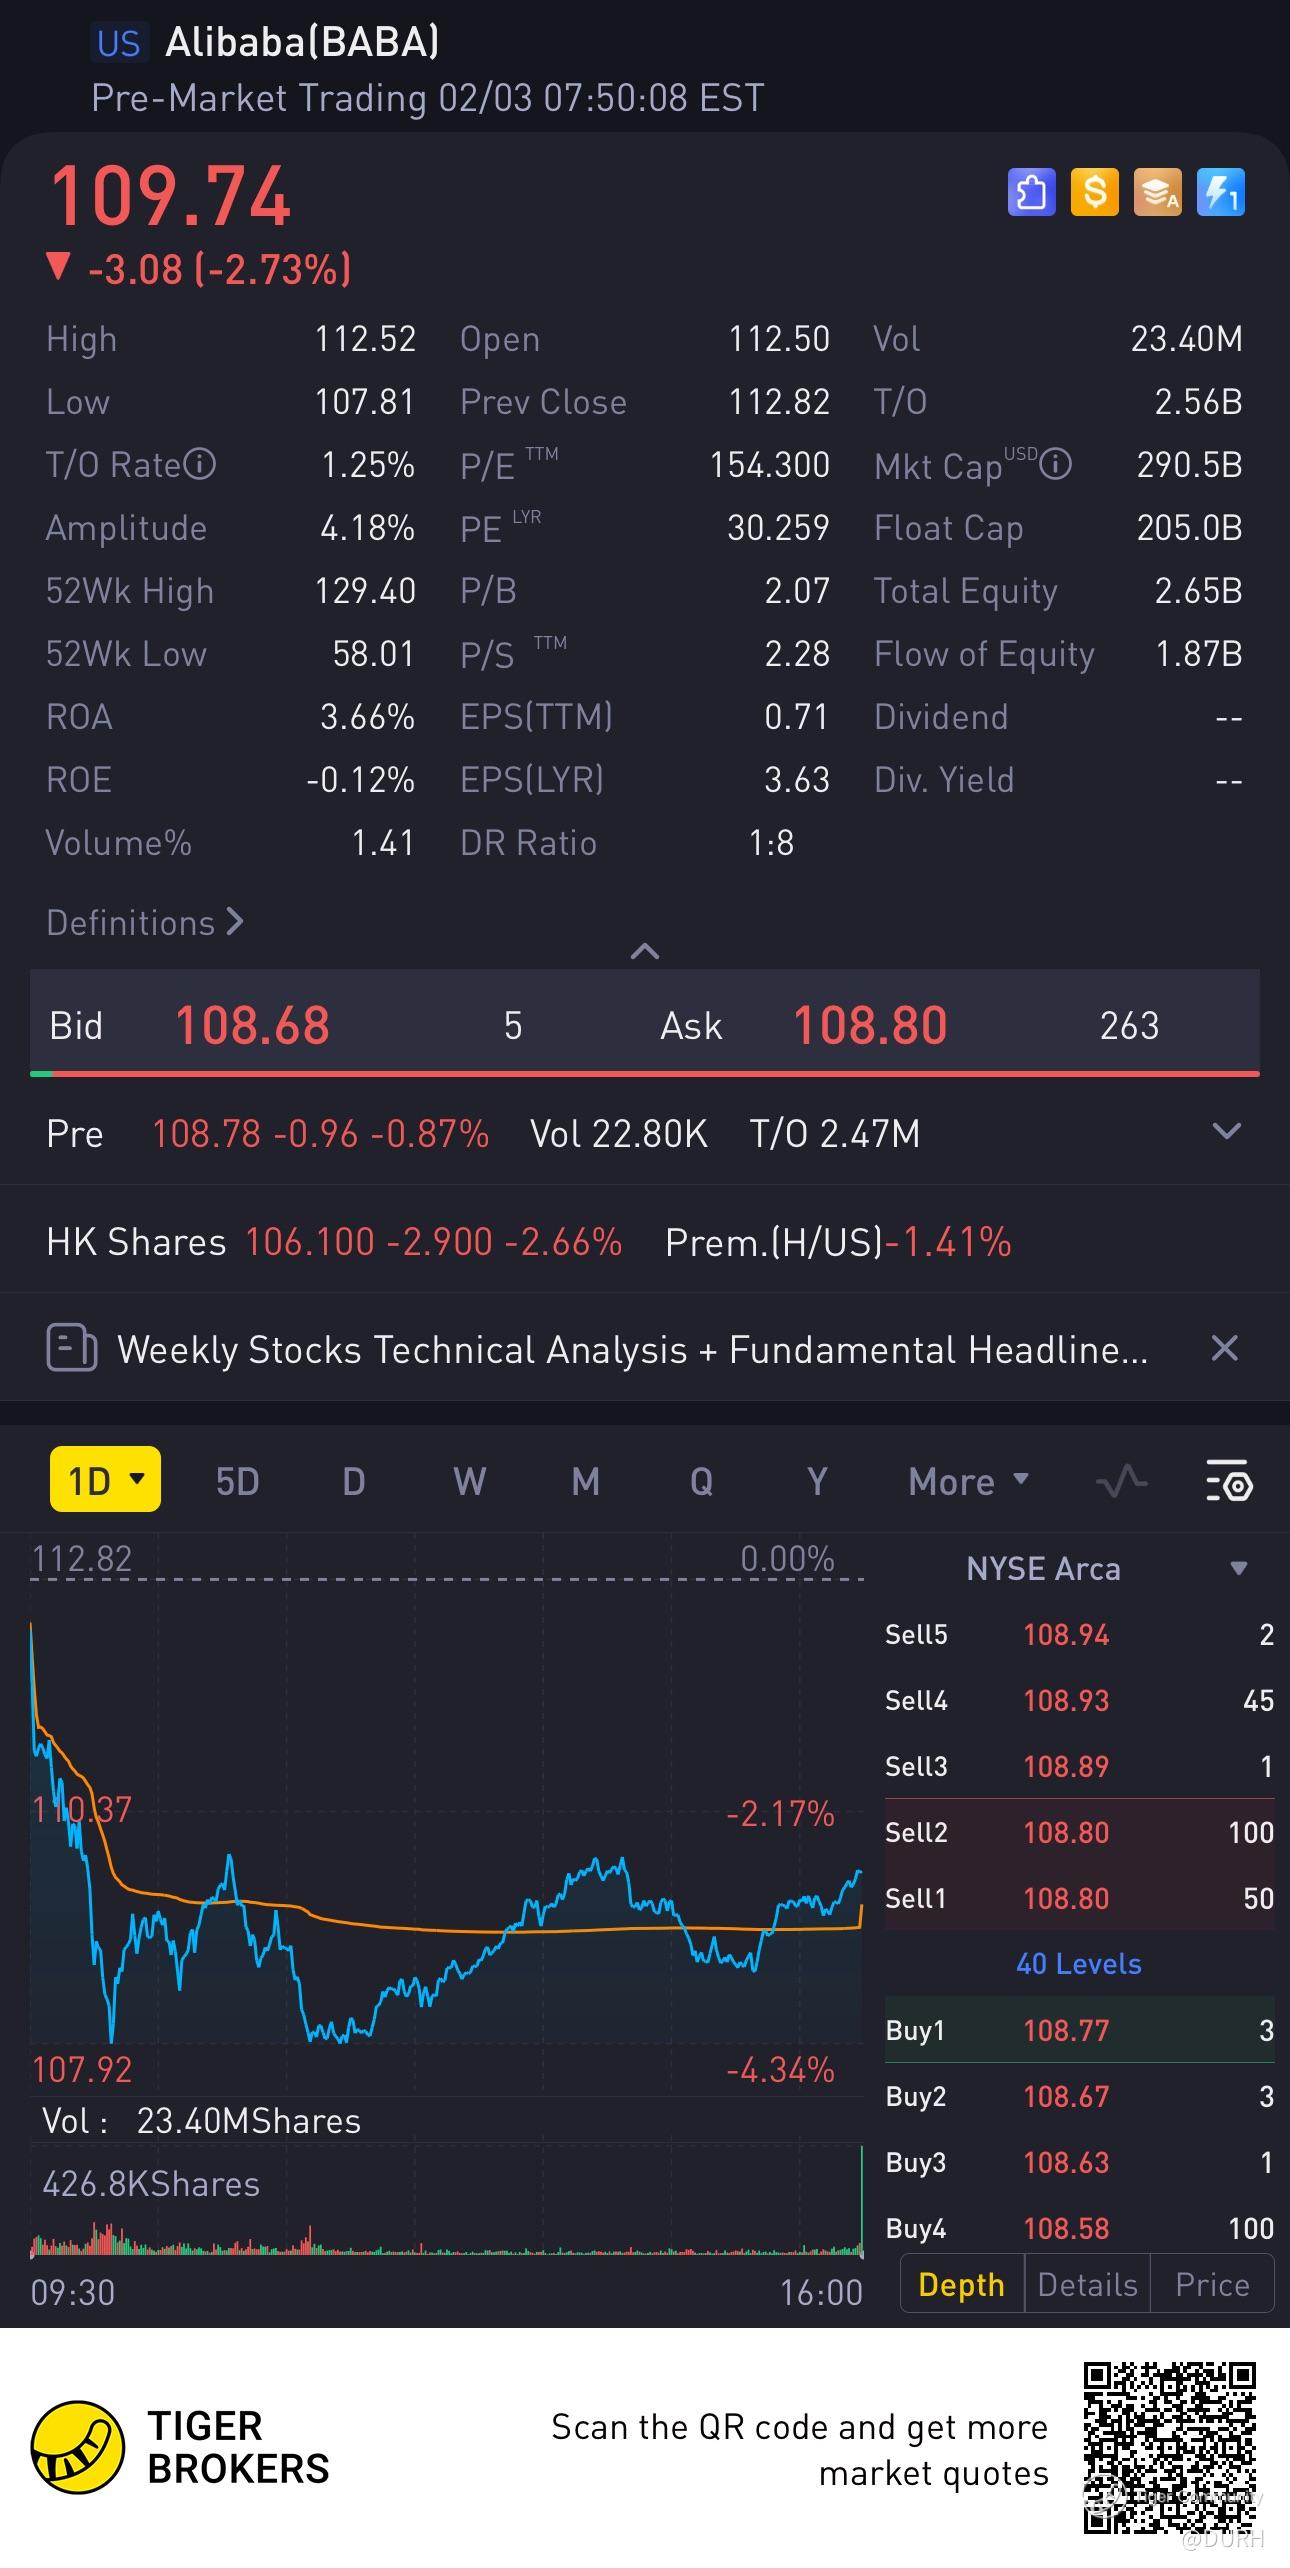This screenshot has width=1290, height=2568.
Task: Switch chart to the 5D timeframe
Action: (x=237, y=1481)
